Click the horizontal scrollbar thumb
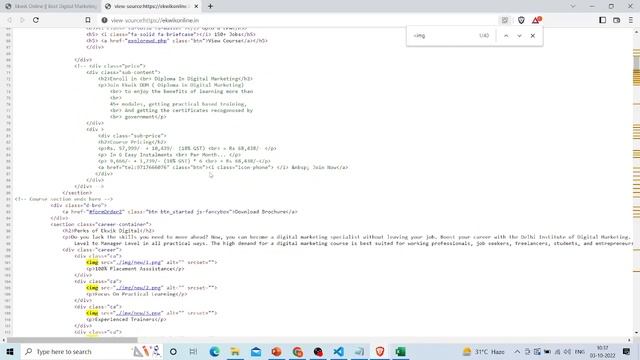The width and height of the screenshot is (640, 360). click(72, 340)
